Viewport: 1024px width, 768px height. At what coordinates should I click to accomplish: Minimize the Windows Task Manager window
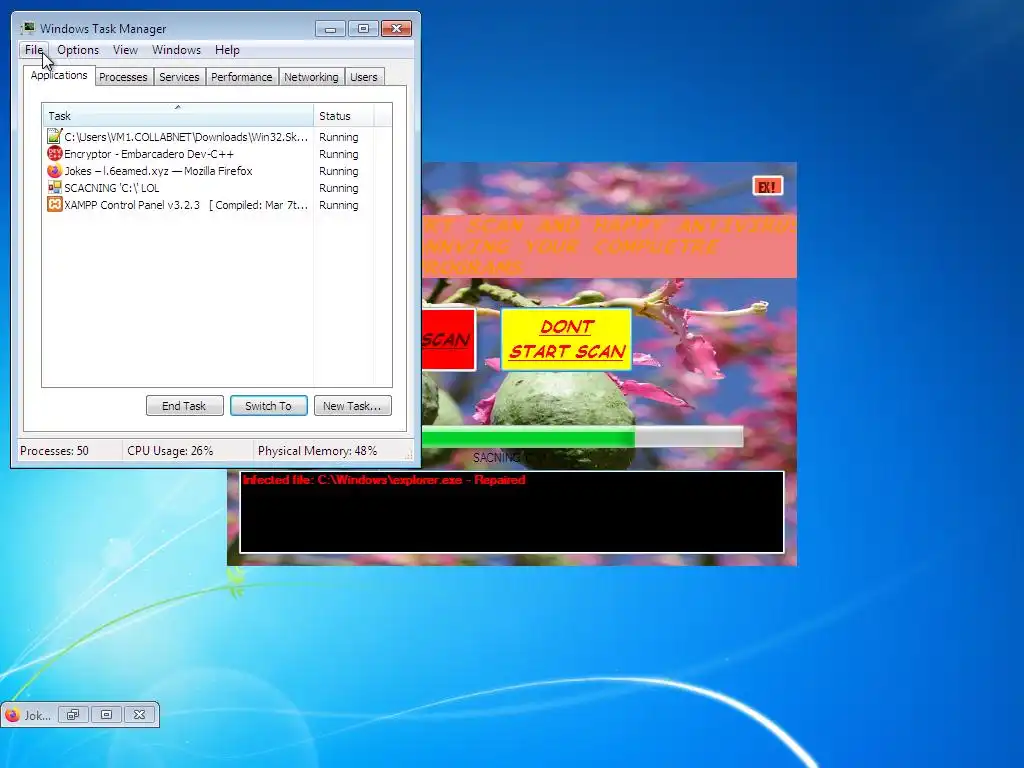tap(330, 29)
